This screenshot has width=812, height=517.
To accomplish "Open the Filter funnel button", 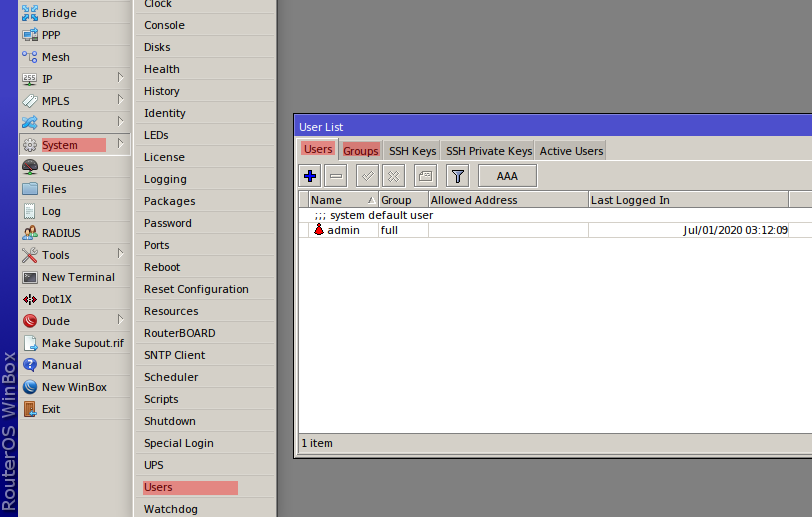I will 458,176.
